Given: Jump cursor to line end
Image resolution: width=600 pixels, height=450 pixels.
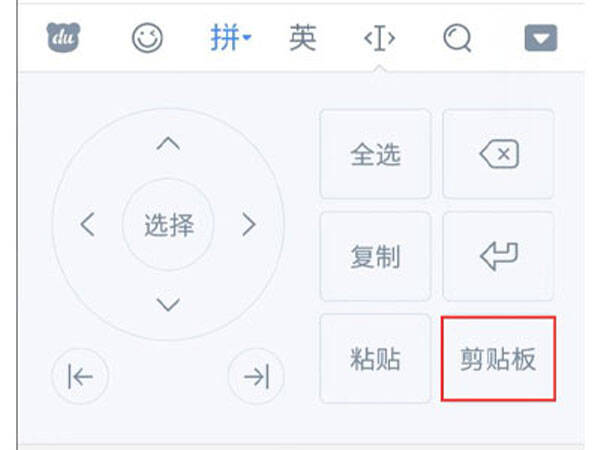Looking at the screenshot, I should 256,377.
